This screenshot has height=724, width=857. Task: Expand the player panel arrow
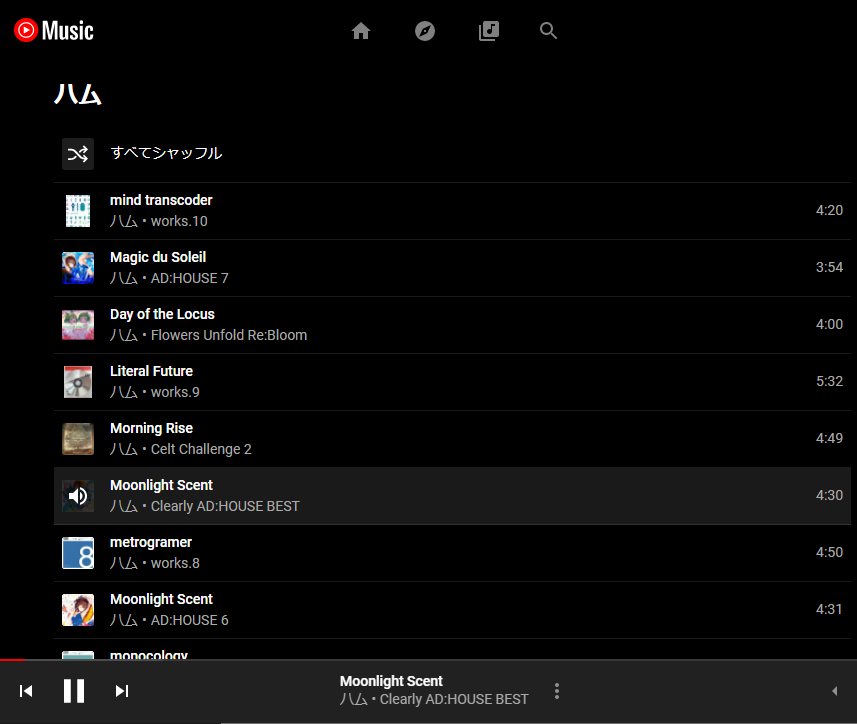835,691
